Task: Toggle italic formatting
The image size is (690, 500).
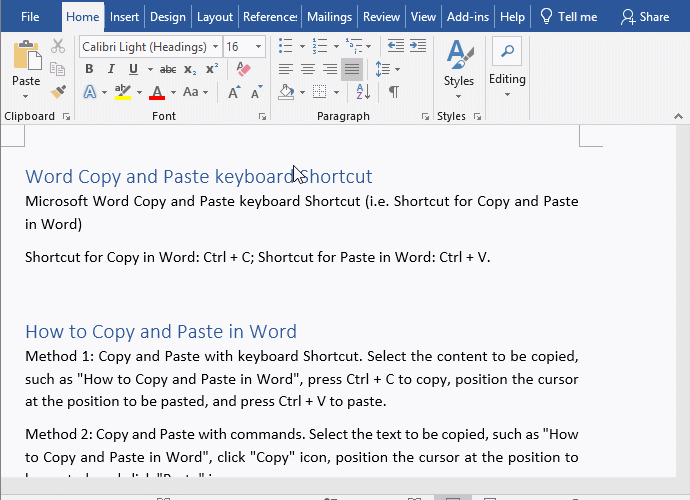Action: (x=111, y=69)
